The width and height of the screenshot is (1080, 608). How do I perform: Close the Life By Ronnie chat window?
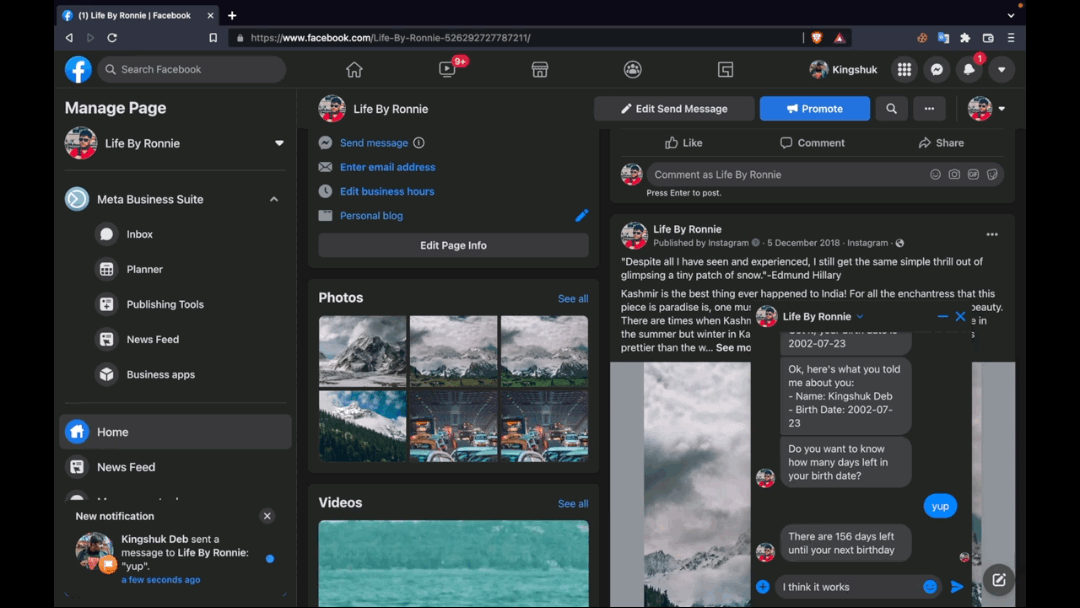(960, 316)
